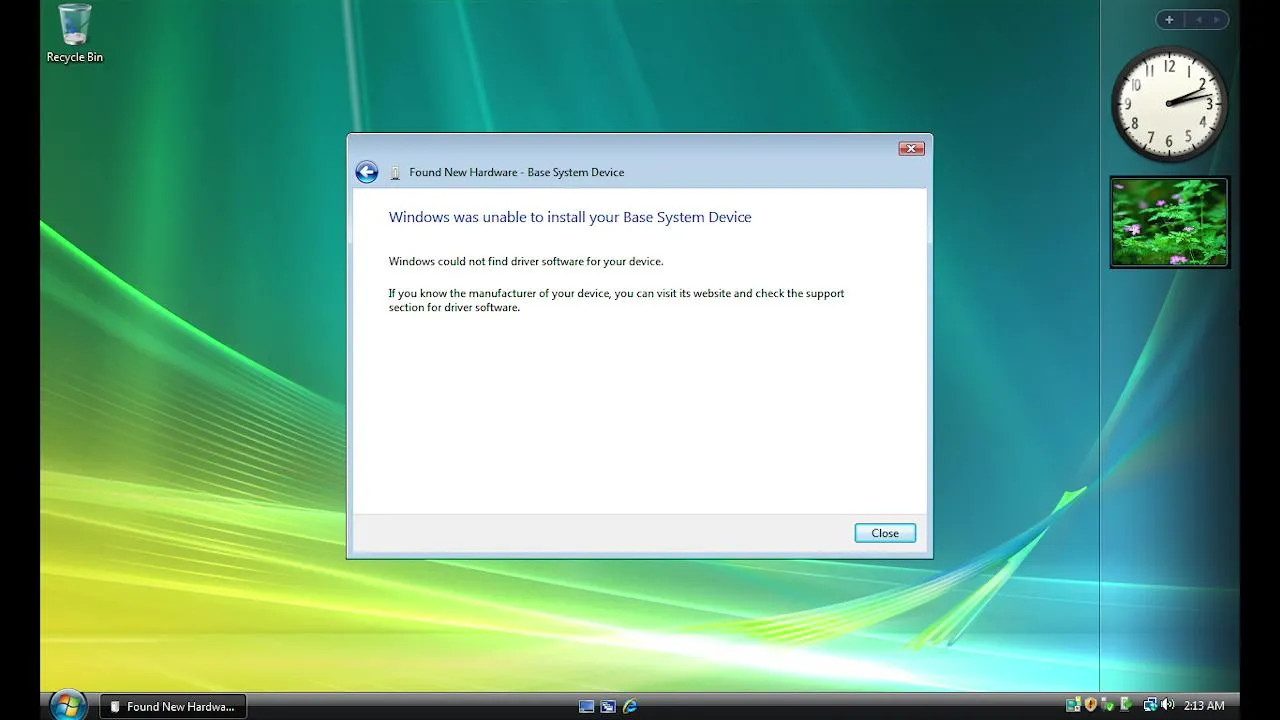Click the Windows Sidebar tray icon
The image size is (1280, 720).
click(x=1073, y=706)
